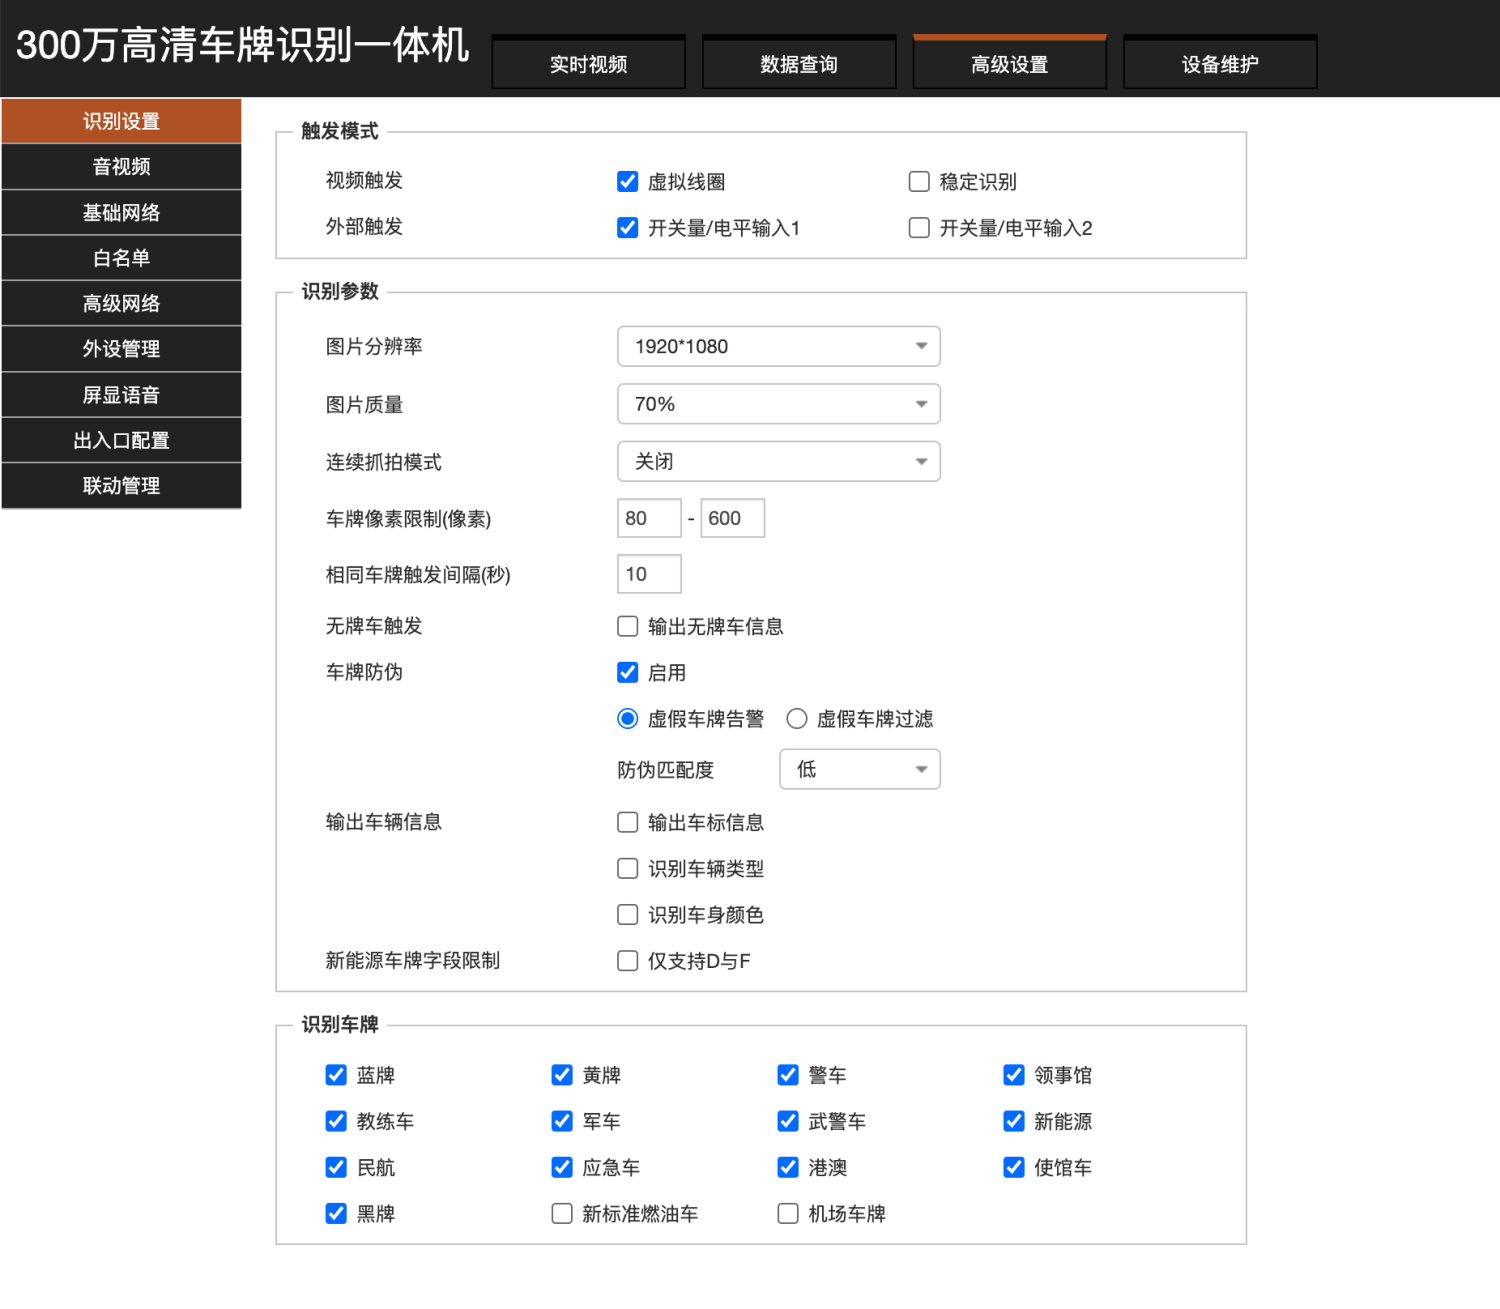Open the 防伪匹配度 dropdown
This screenshot has width=1500, height=1309.
coord(859,769)
